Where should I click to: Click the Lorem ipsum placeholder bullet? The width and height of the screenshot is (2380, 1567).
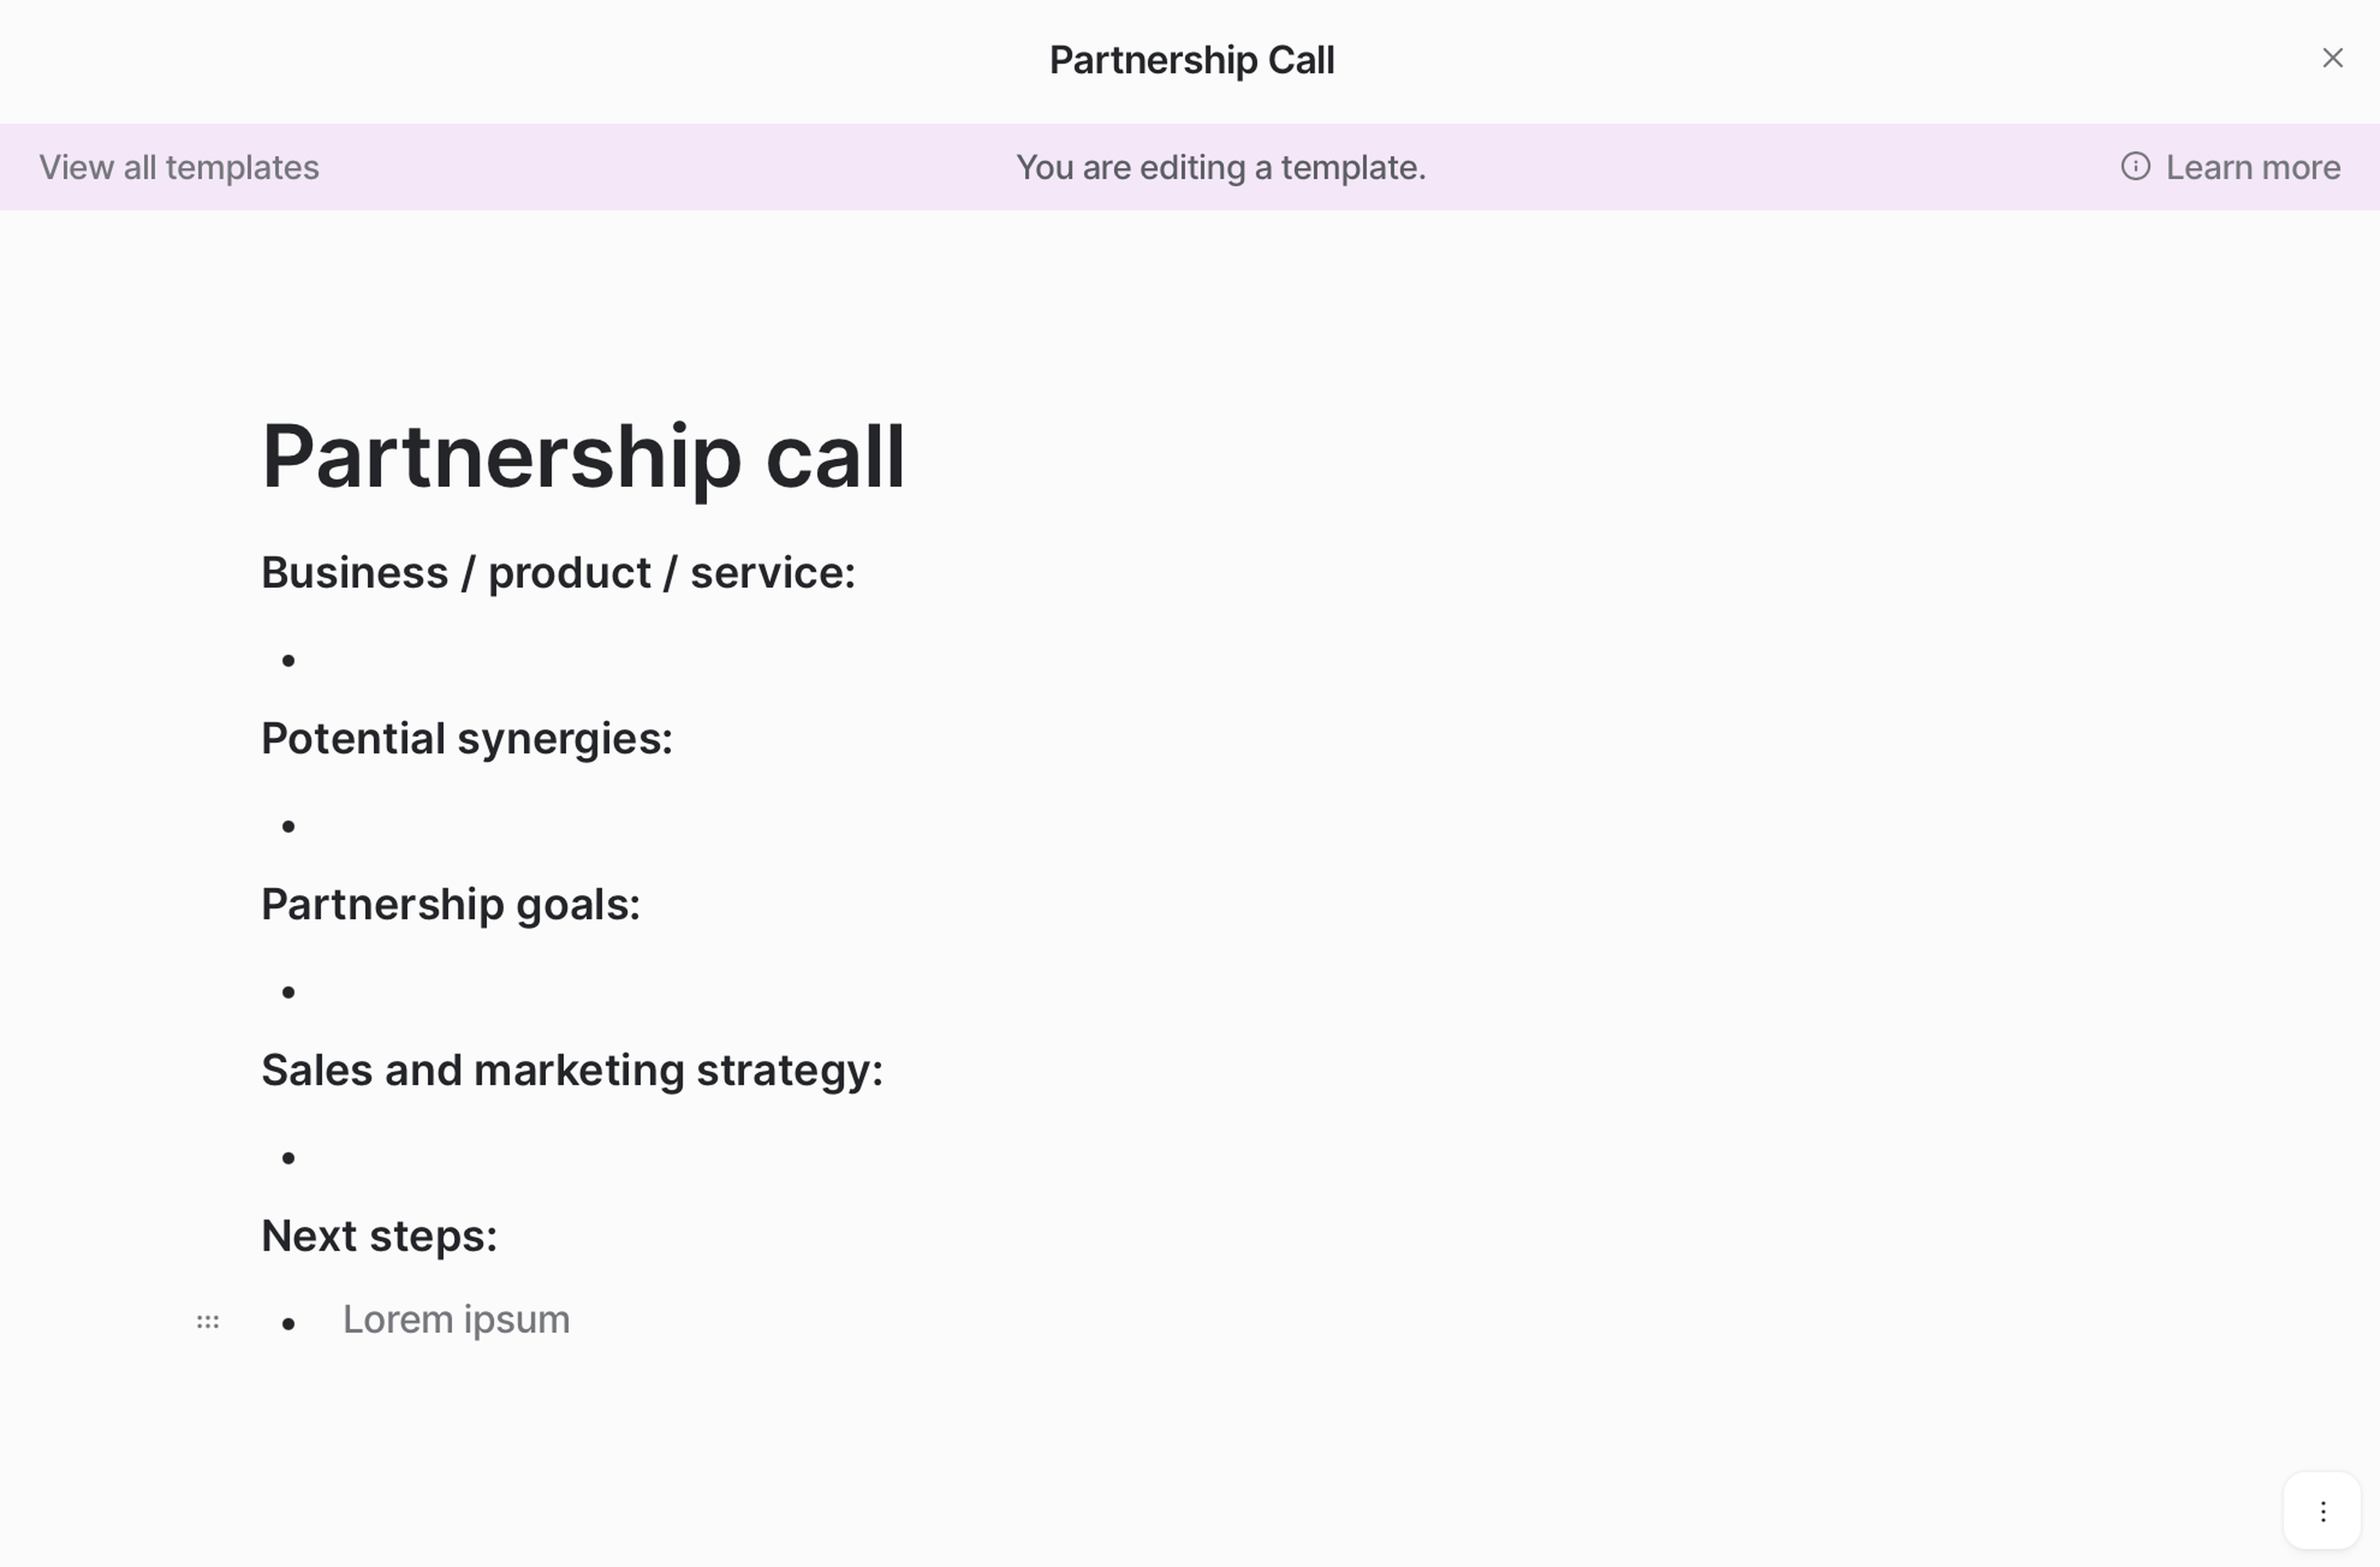point(456,1320)
